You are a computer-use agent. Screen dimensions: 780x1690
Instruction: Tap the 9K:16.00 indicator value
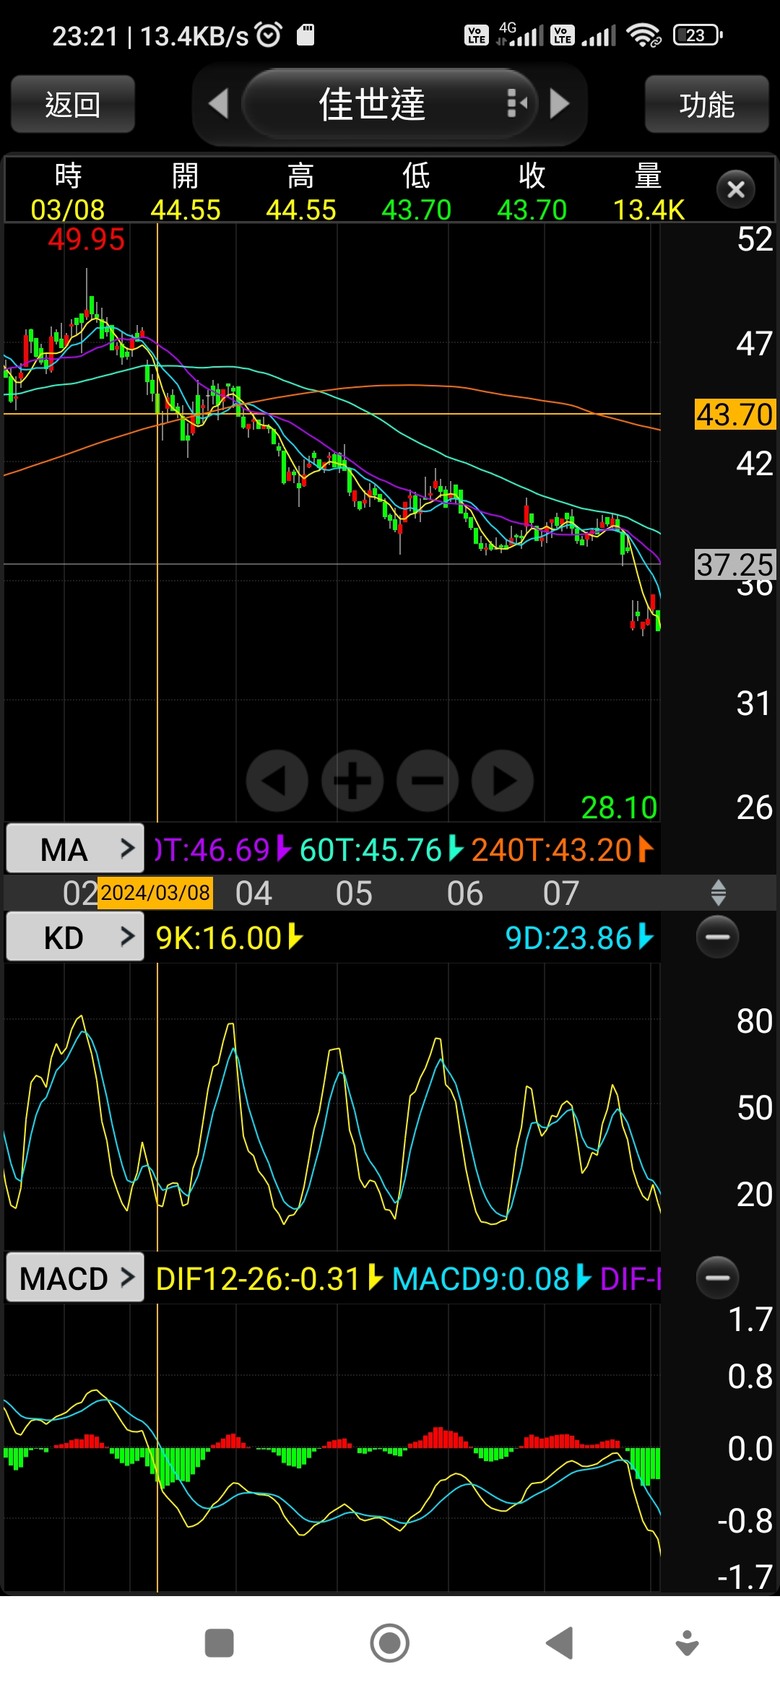coord(219,938)
